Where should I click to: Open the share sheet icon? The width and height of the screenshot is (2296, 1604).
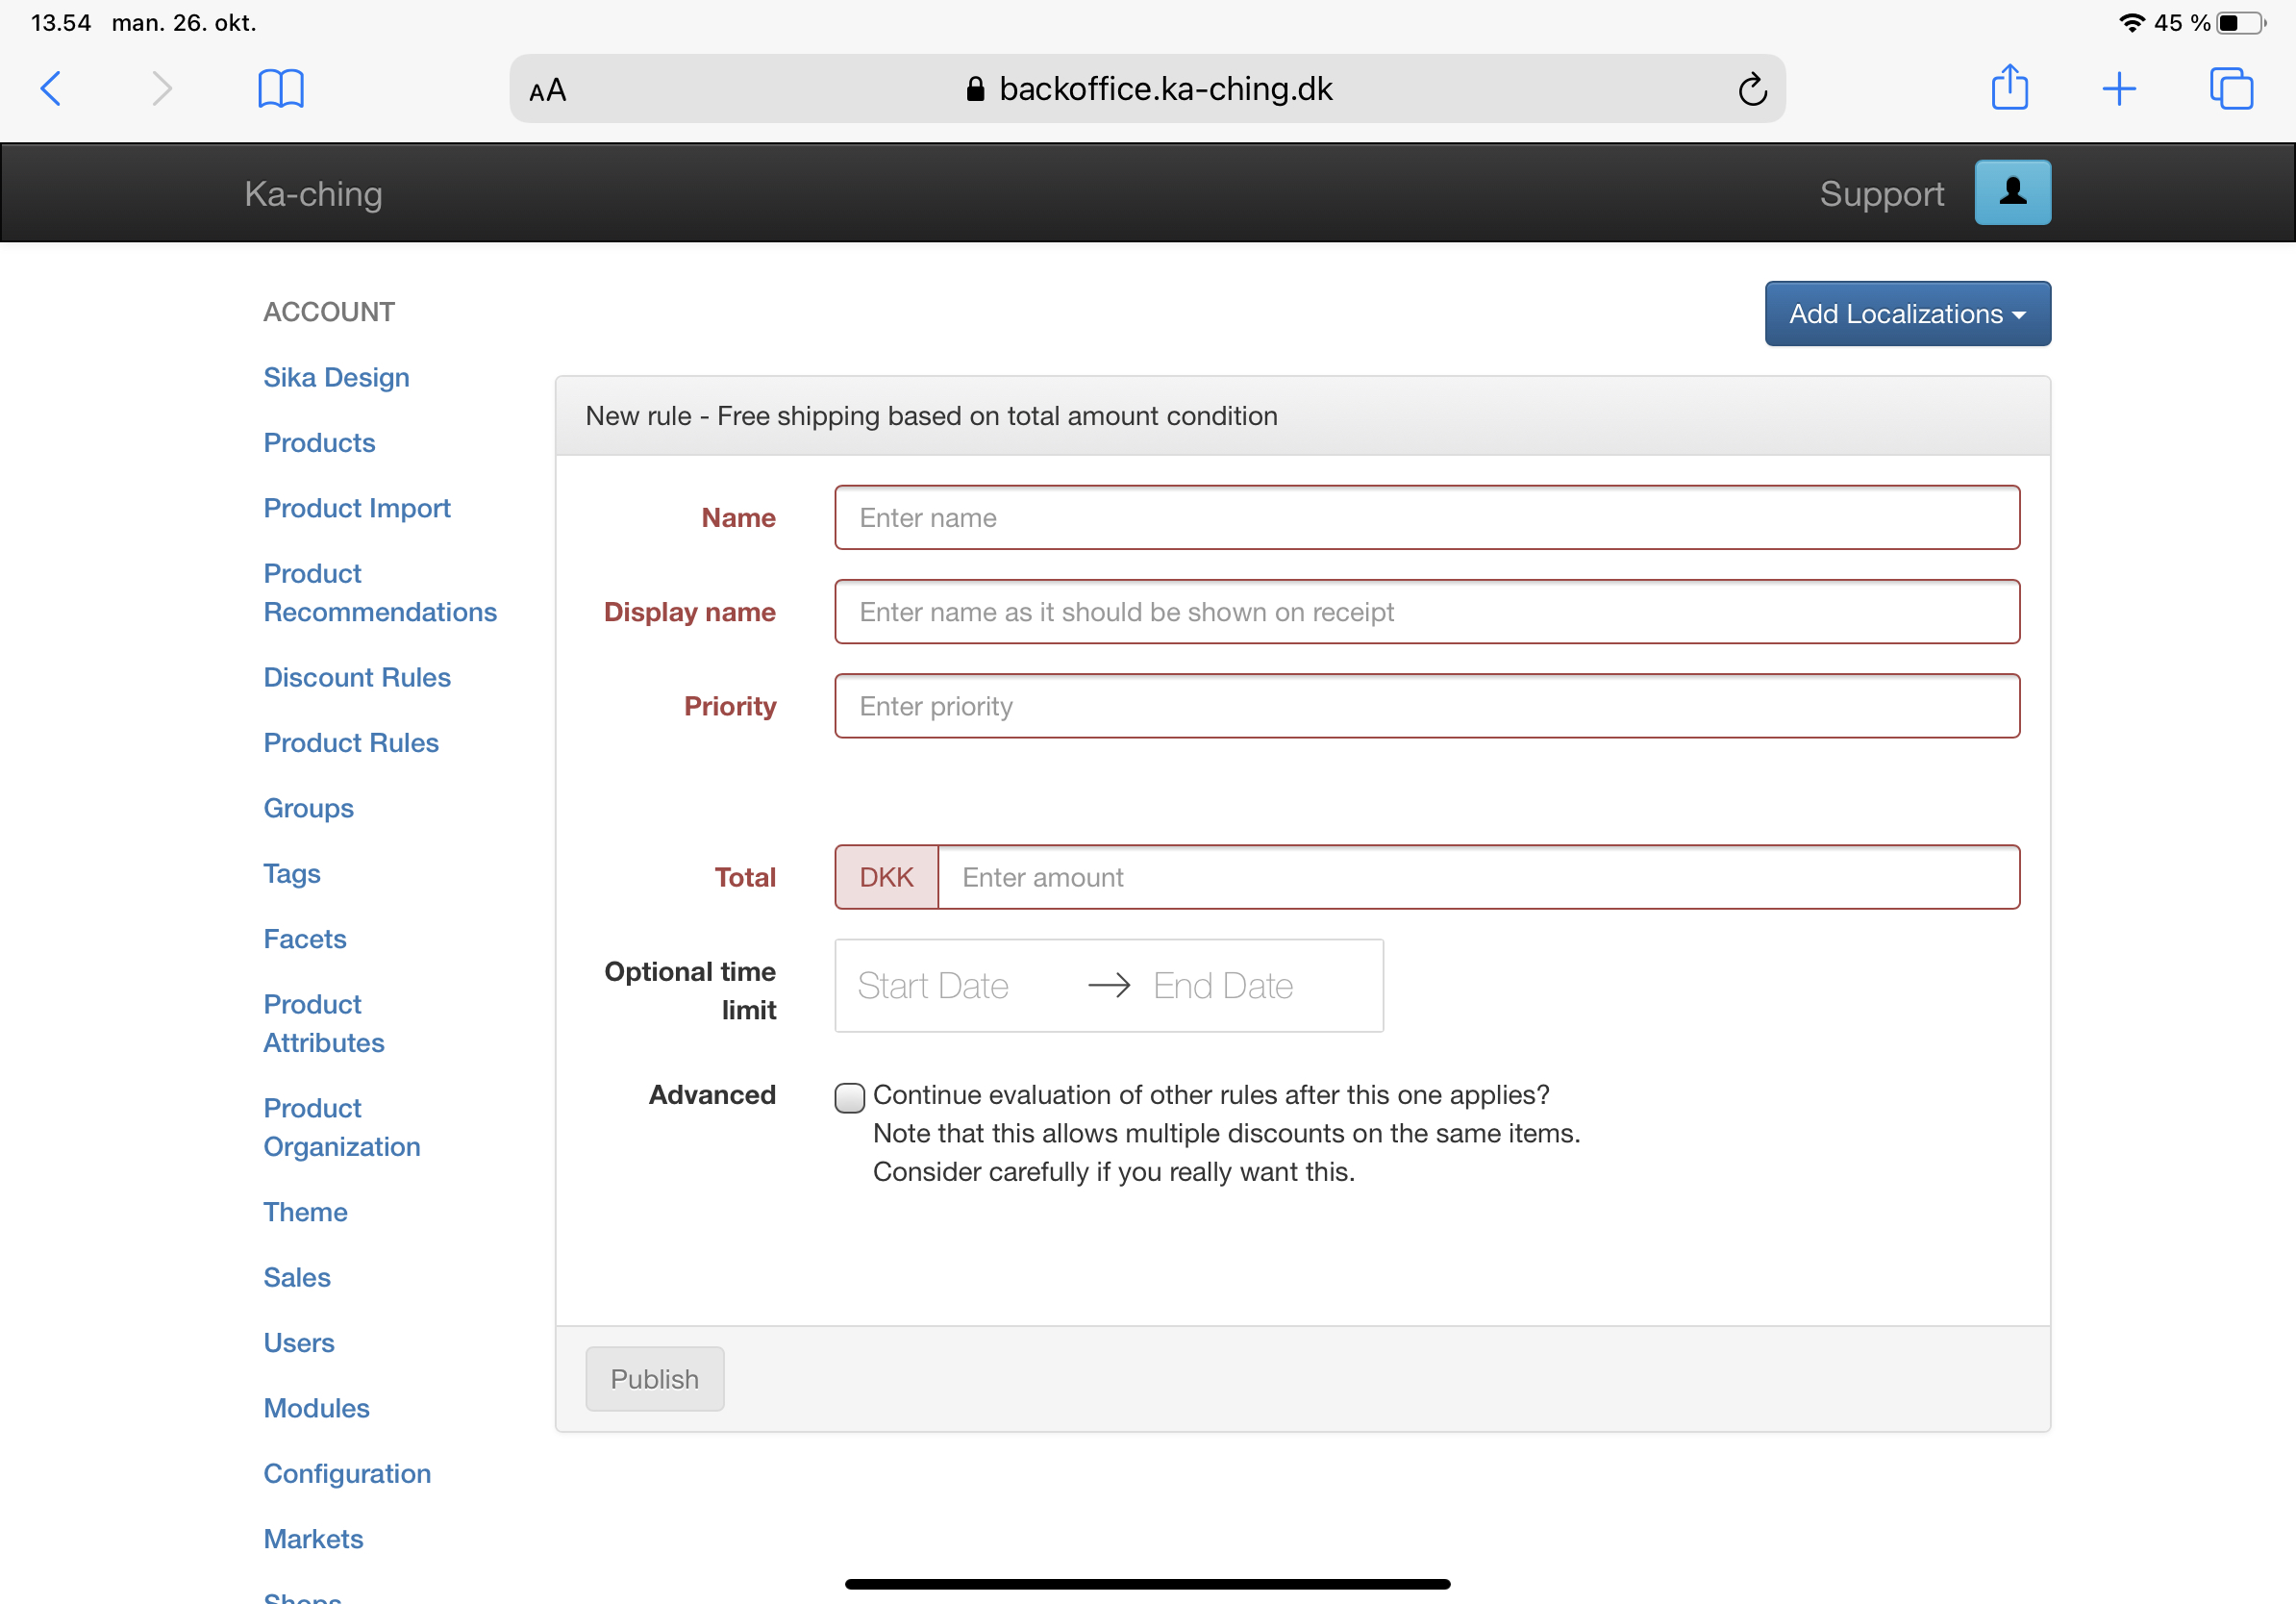(x=2009, y=88)
